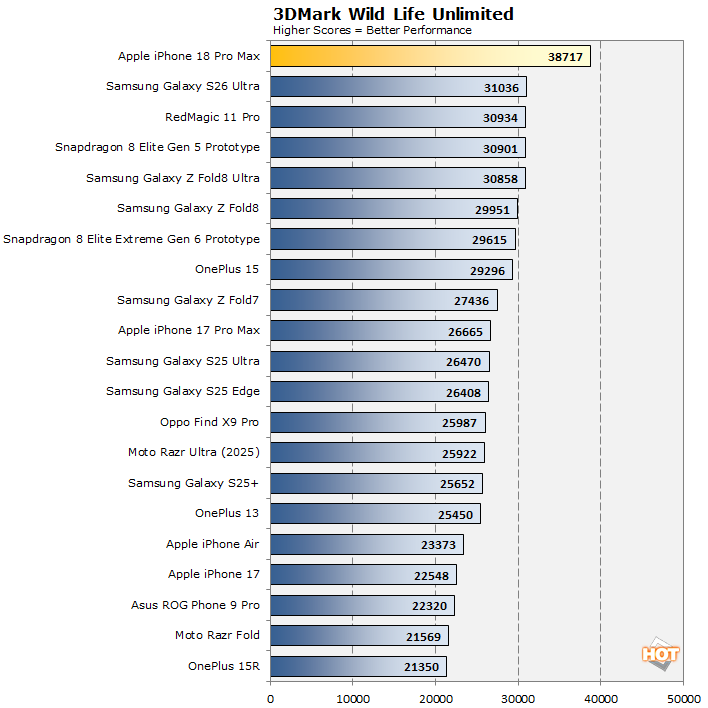Select 'Snapdragon 8 Elite Extreme Gen 6 Prototype' label

point(131,239)
